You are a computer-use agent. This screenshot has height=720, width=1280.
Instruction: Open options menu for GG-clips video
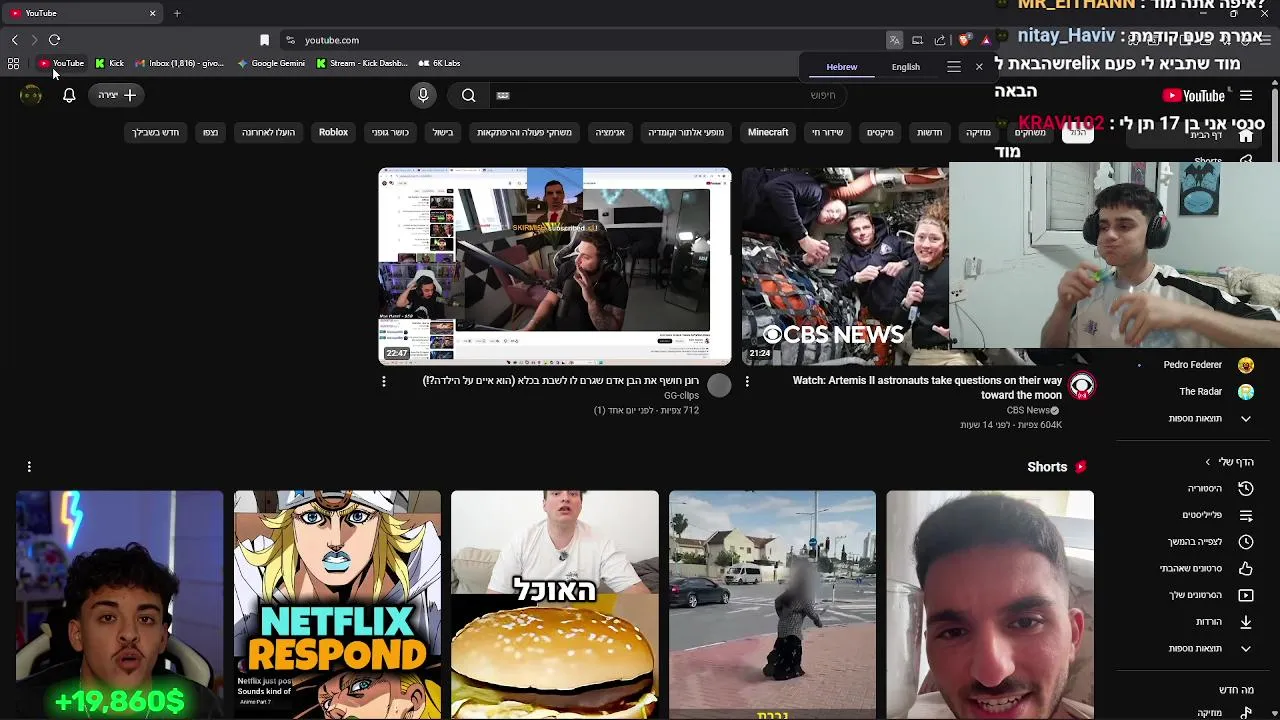384,382
